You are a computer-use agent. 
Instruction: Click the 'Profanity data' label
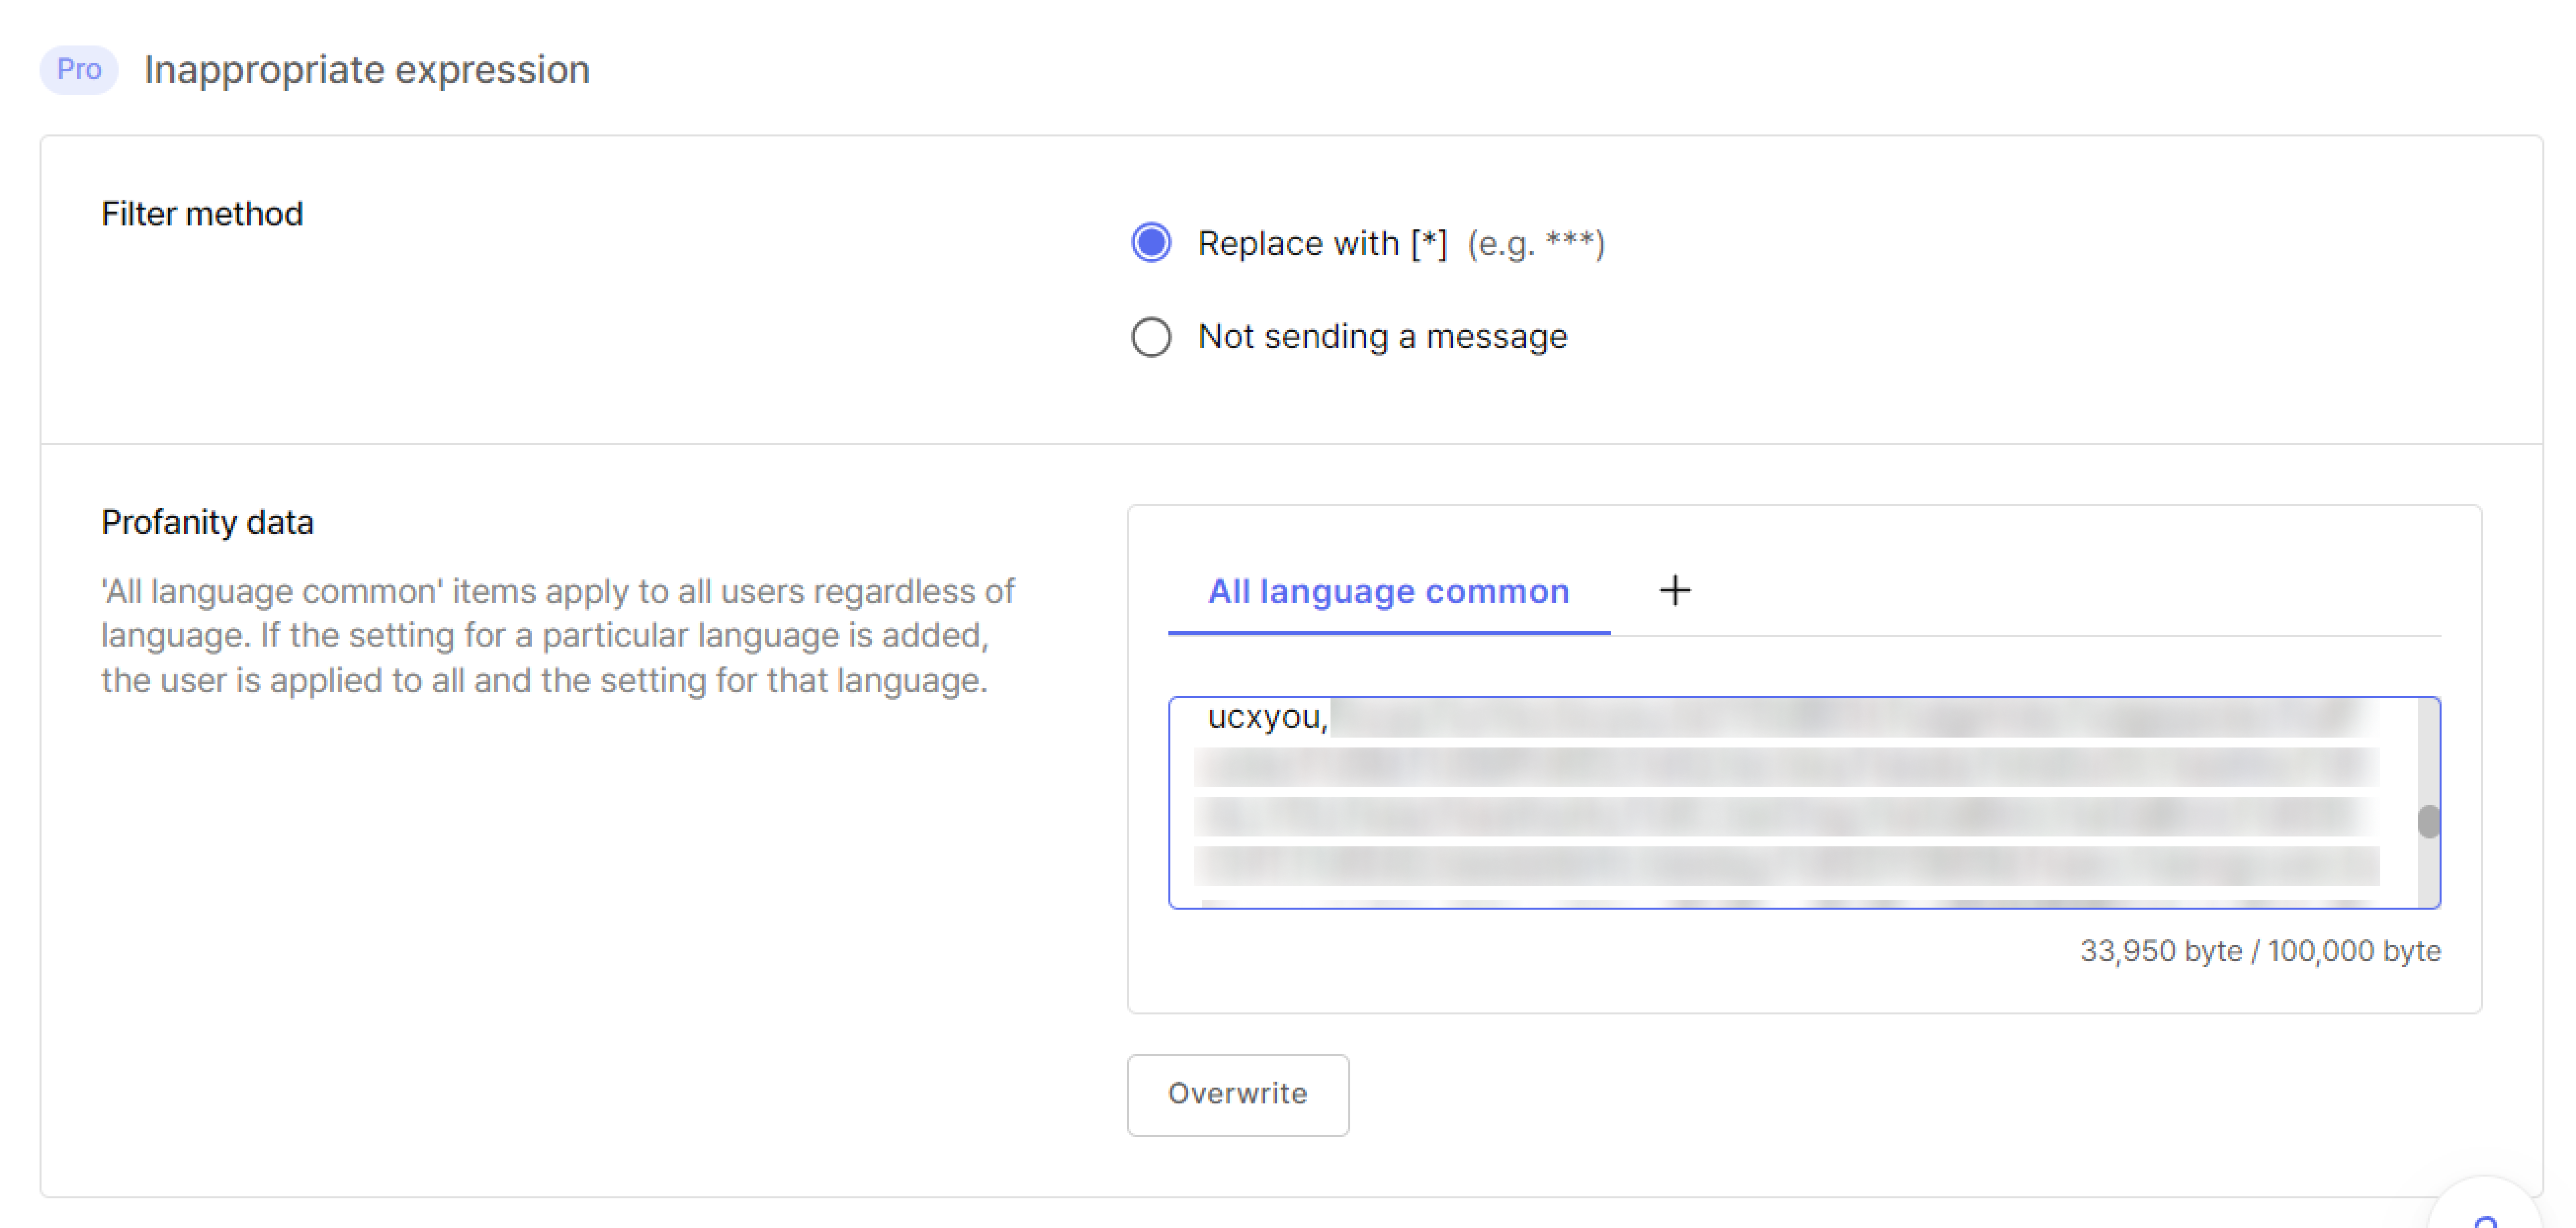pos(207,522)
